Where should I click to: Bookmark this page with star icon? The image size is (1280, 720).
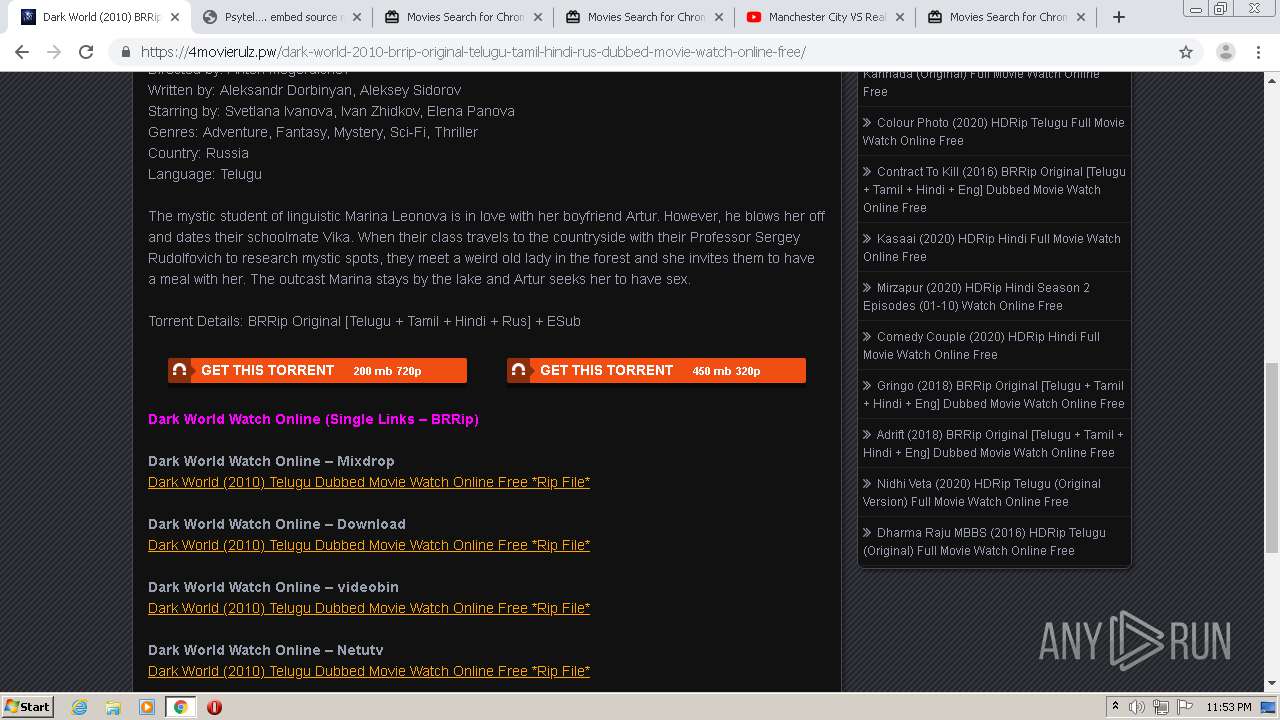[1186, 52]
